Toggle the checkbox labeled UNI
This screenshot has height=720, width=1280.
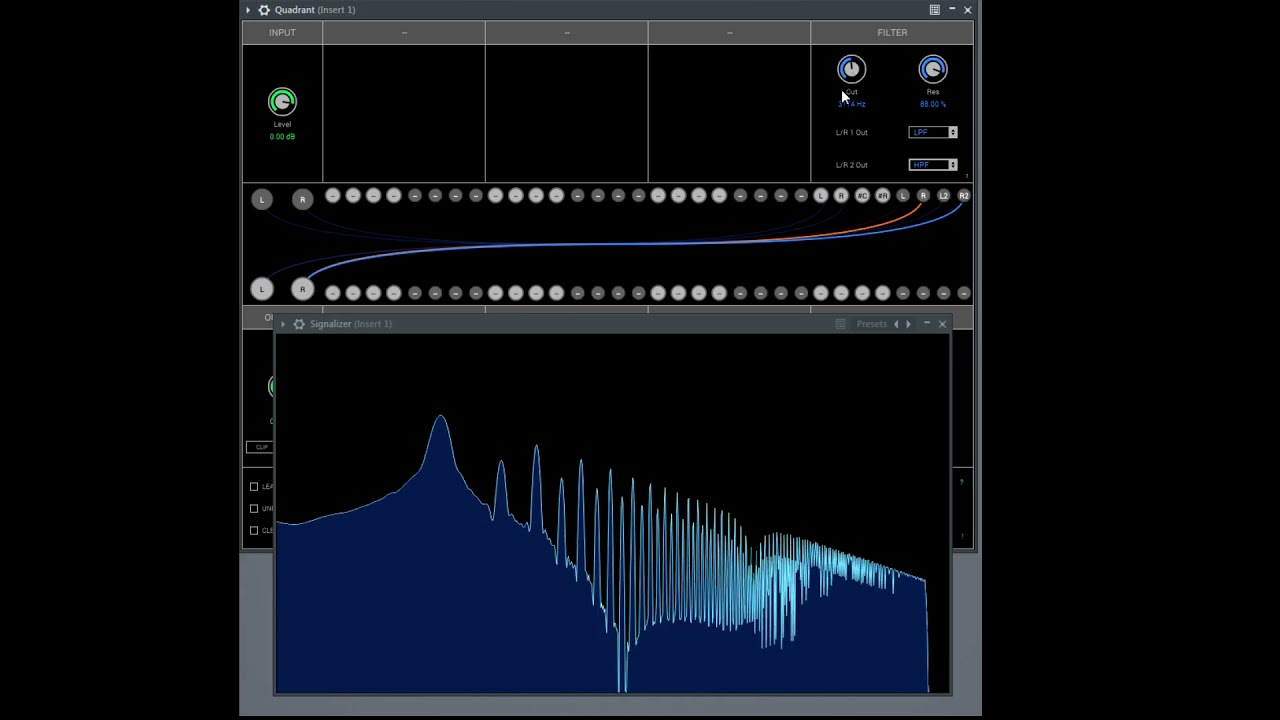pyautogui.click(x=254, y=509)
